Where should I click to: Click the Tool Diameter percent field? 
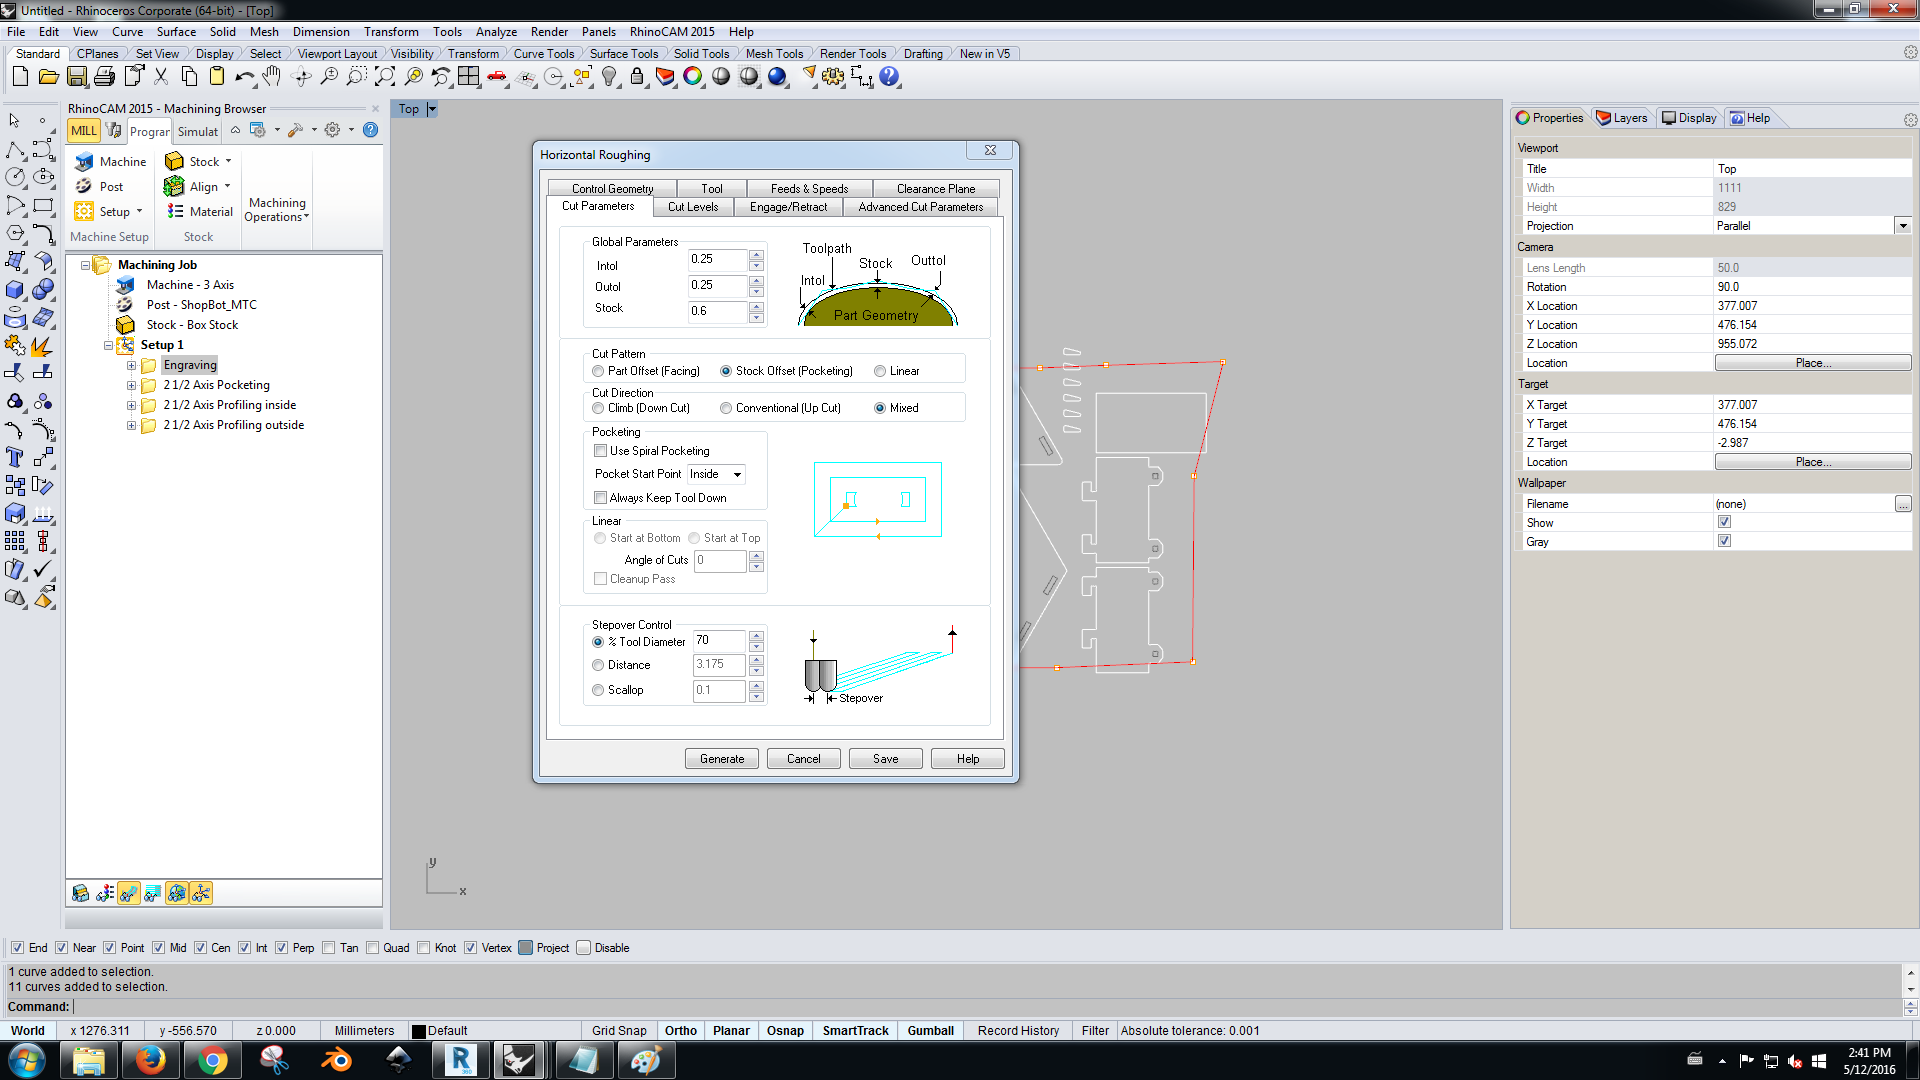[719, 641]
